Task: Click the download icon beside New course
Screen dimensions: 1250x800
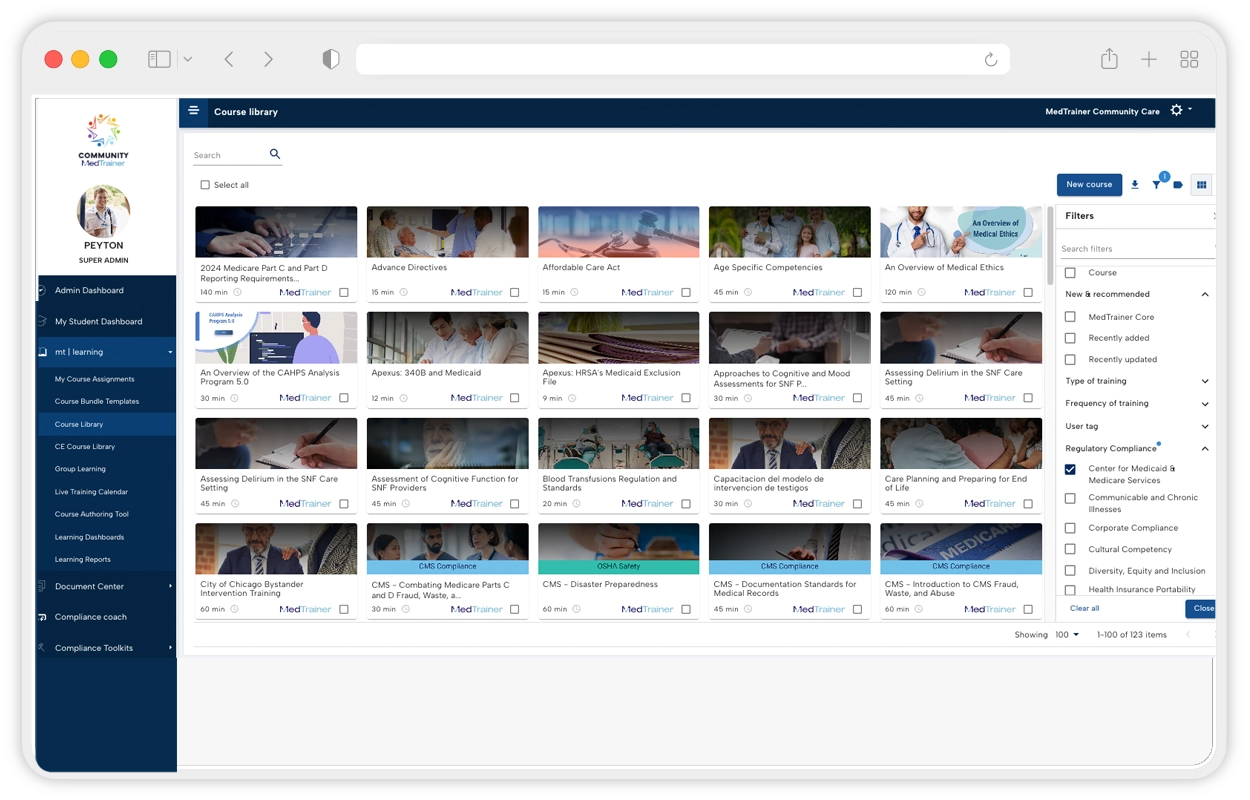Action: coord(1134,185)
